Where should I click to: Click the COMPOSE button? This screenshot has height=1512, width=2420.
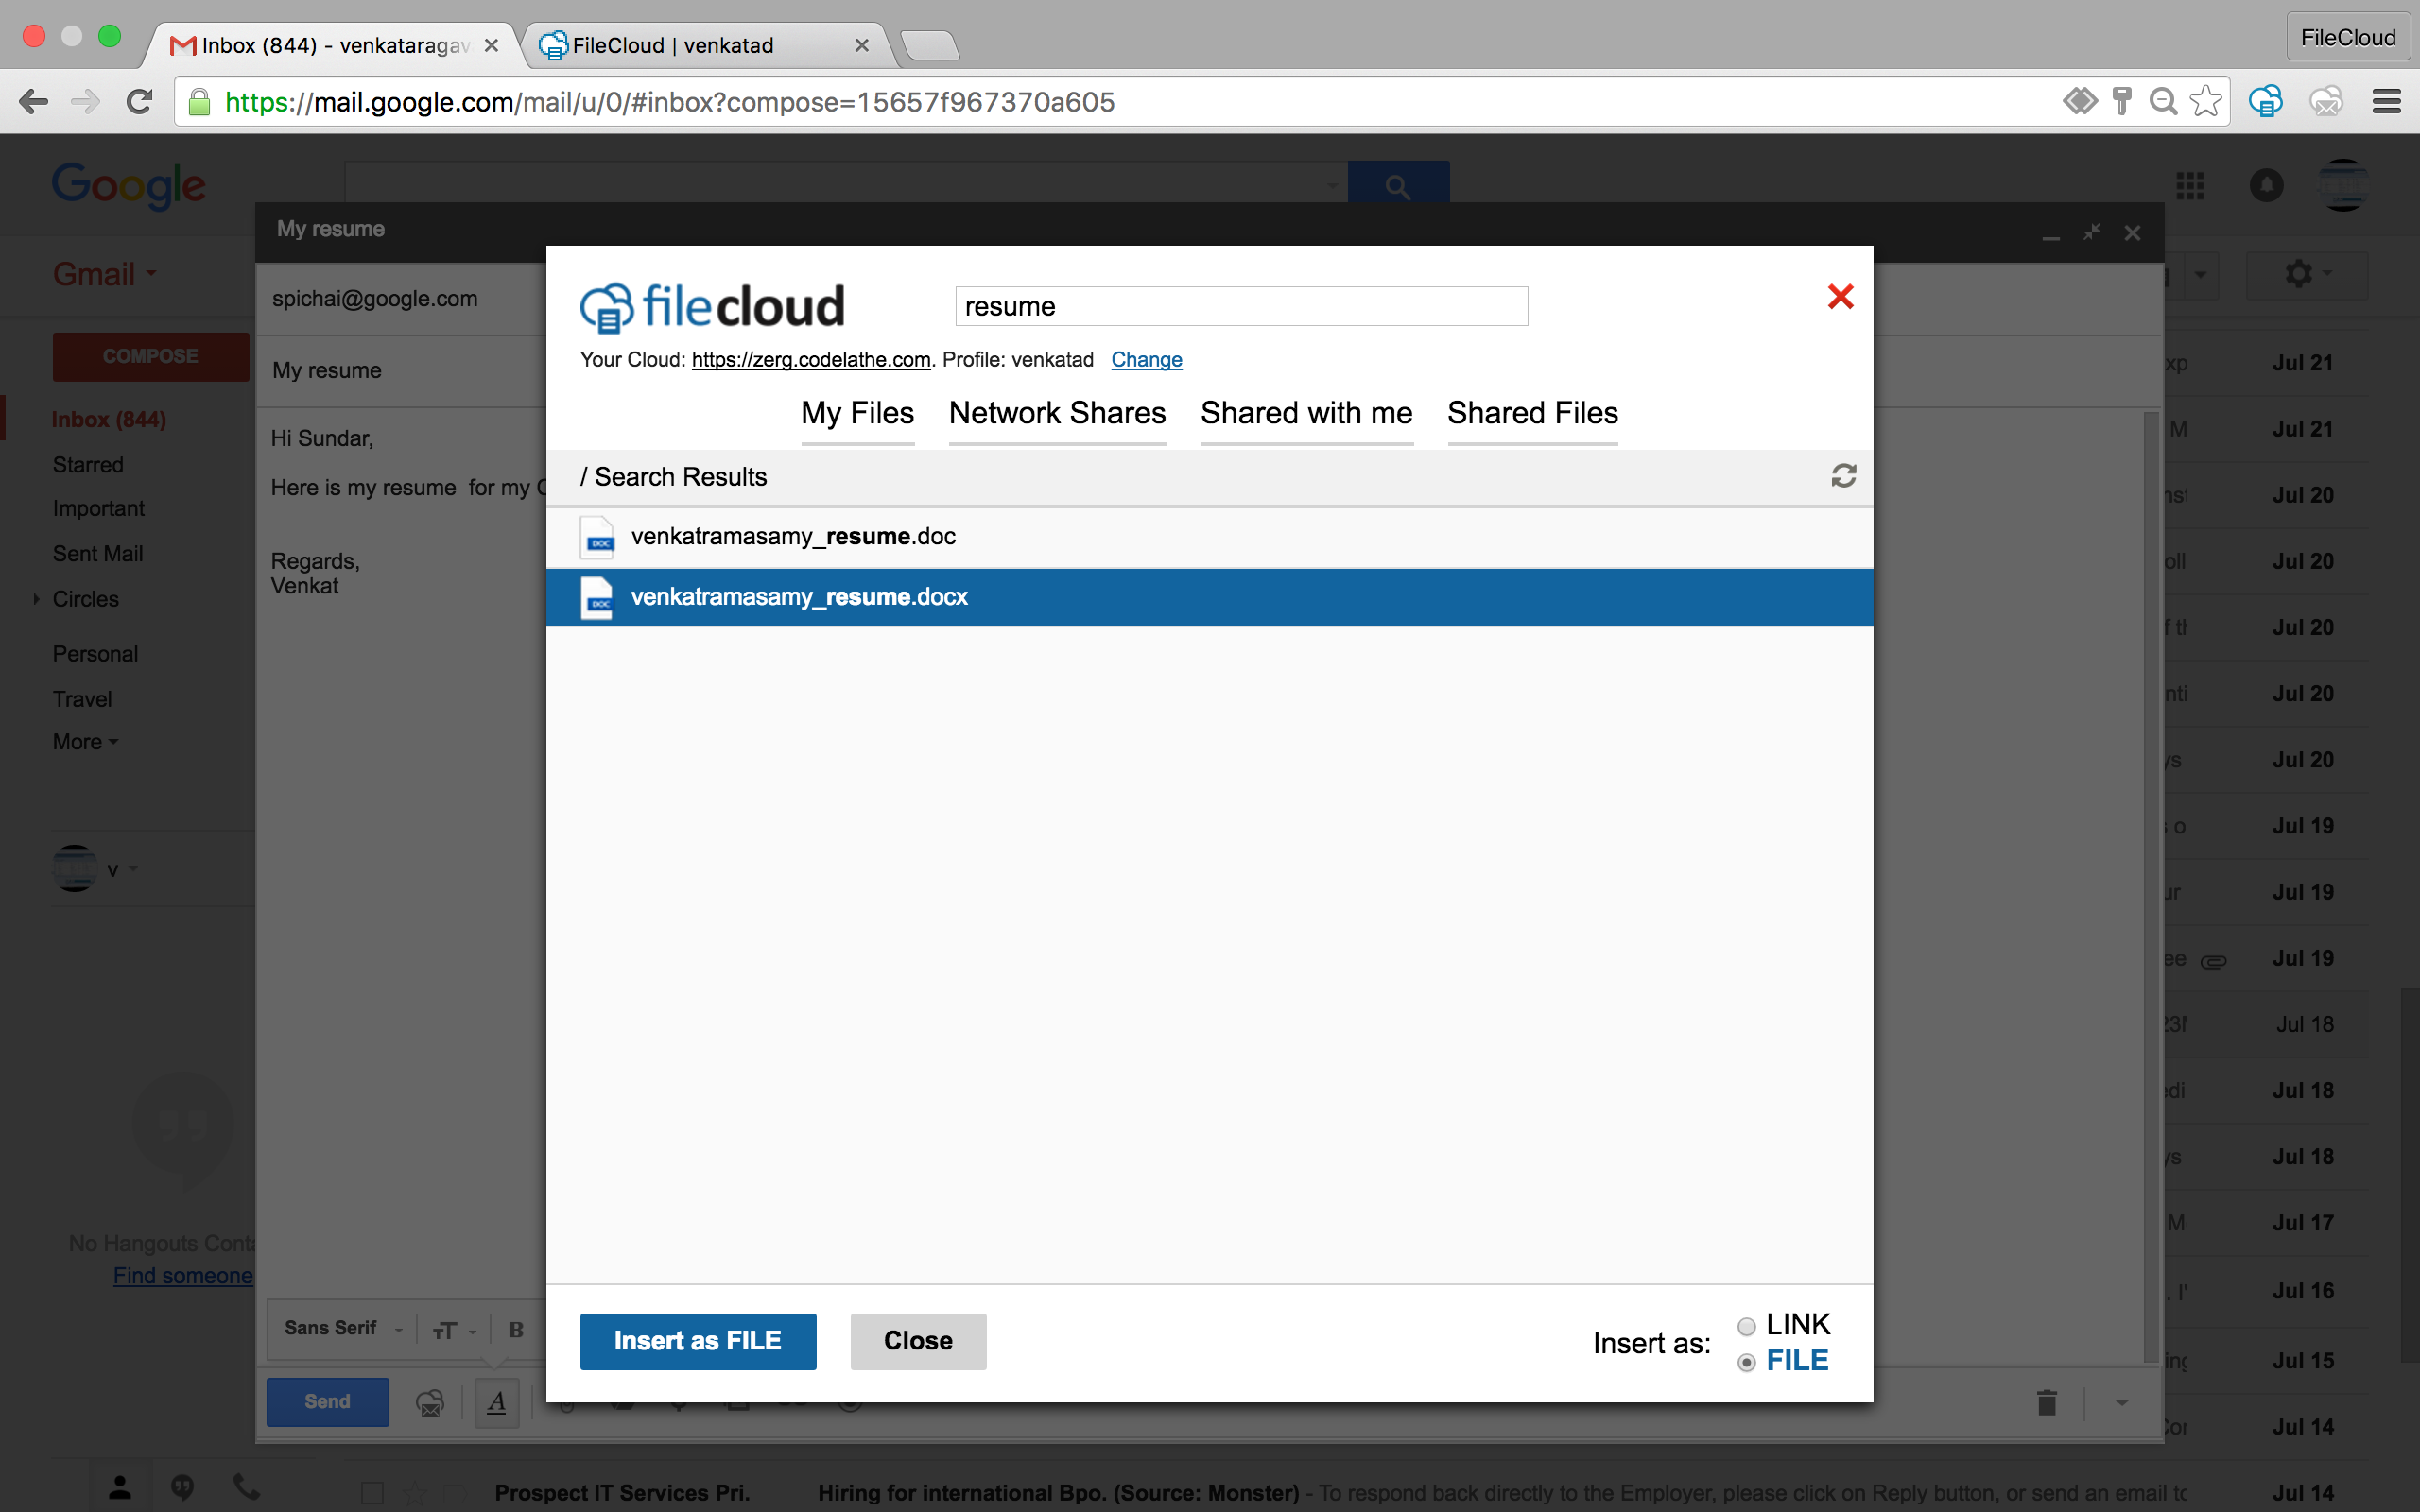150,356
